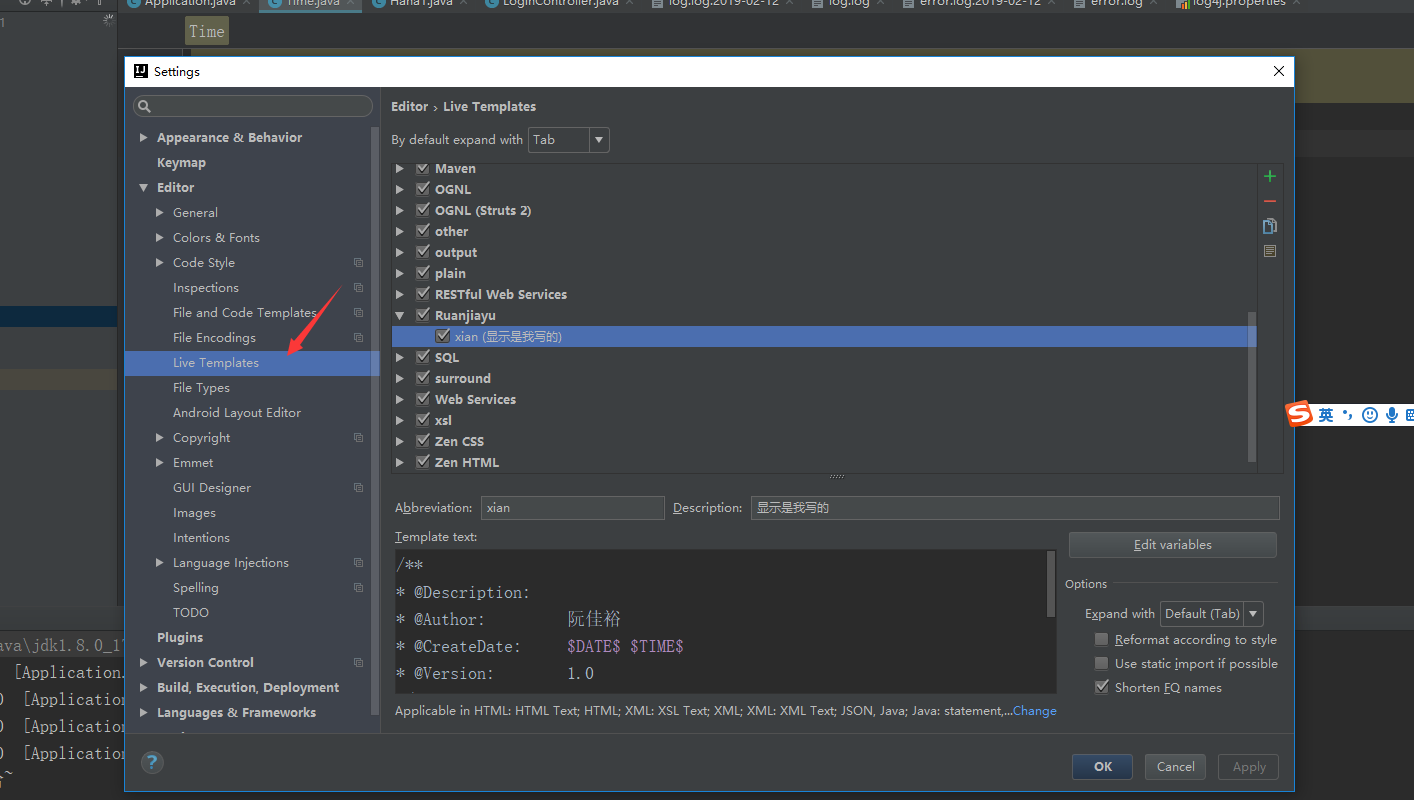Image resolution: width=1414 pixels, height=800 pixels.
Task: Focus the Description input field
Action: [x=1015, y=508]
